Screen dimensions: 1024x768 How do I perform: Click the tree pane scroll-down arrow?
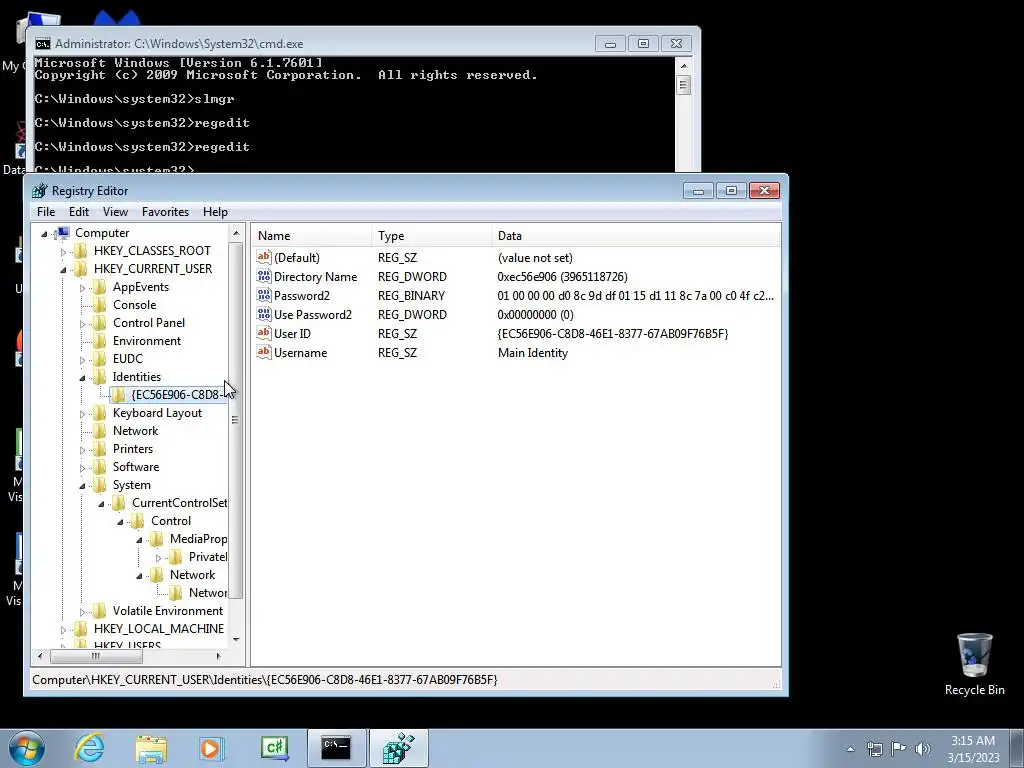click(x=236, y=639)
